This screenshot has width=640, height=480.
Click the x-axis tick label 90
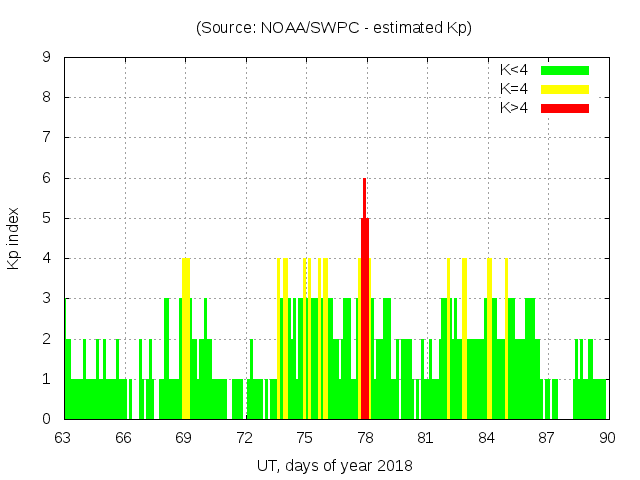(606, 437)
